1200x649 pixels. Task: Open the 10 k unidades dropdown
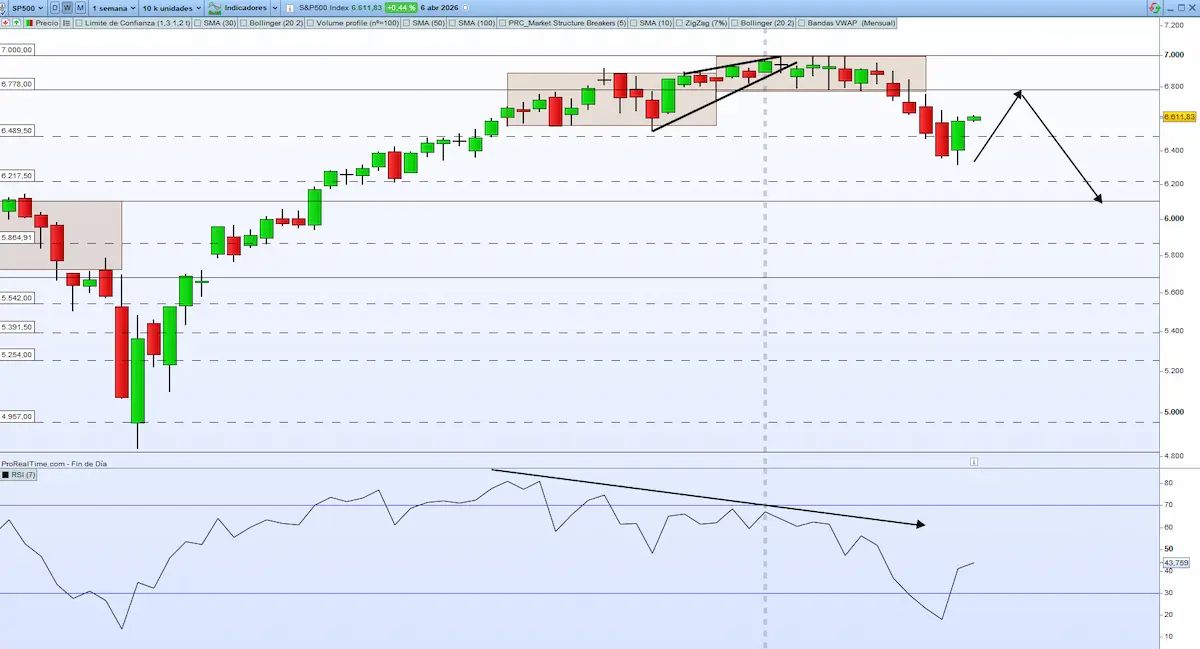[170, 7]
